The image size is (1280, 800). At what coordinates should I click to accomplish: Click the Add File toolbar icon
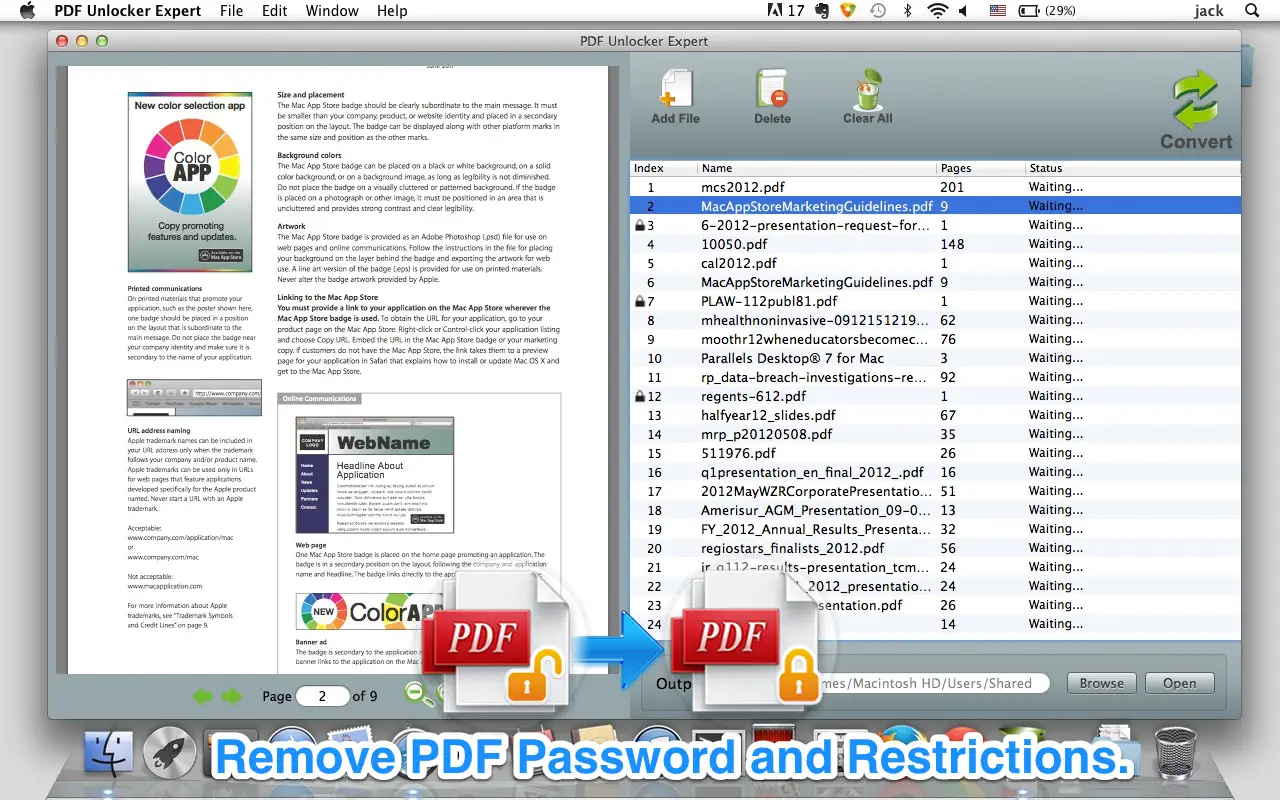676,88
